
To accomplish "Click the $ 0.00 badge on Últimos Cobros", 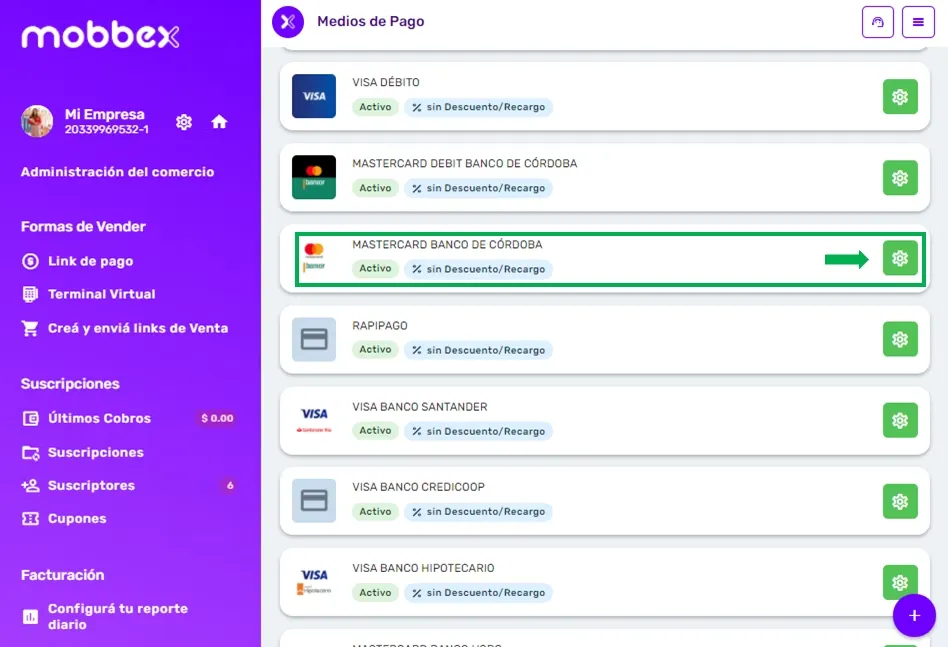I will 217,418.
